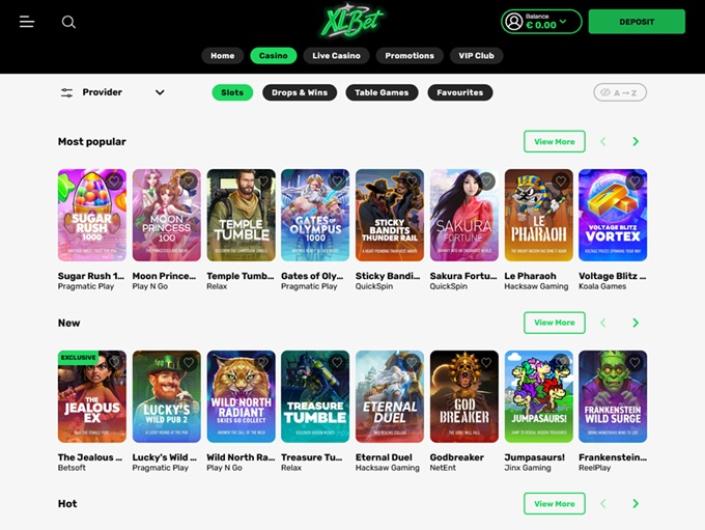Click the account profile avatar icon
The height and width of the screenshot is (530, 705).
pyautogui.click(x=513, y=22)
